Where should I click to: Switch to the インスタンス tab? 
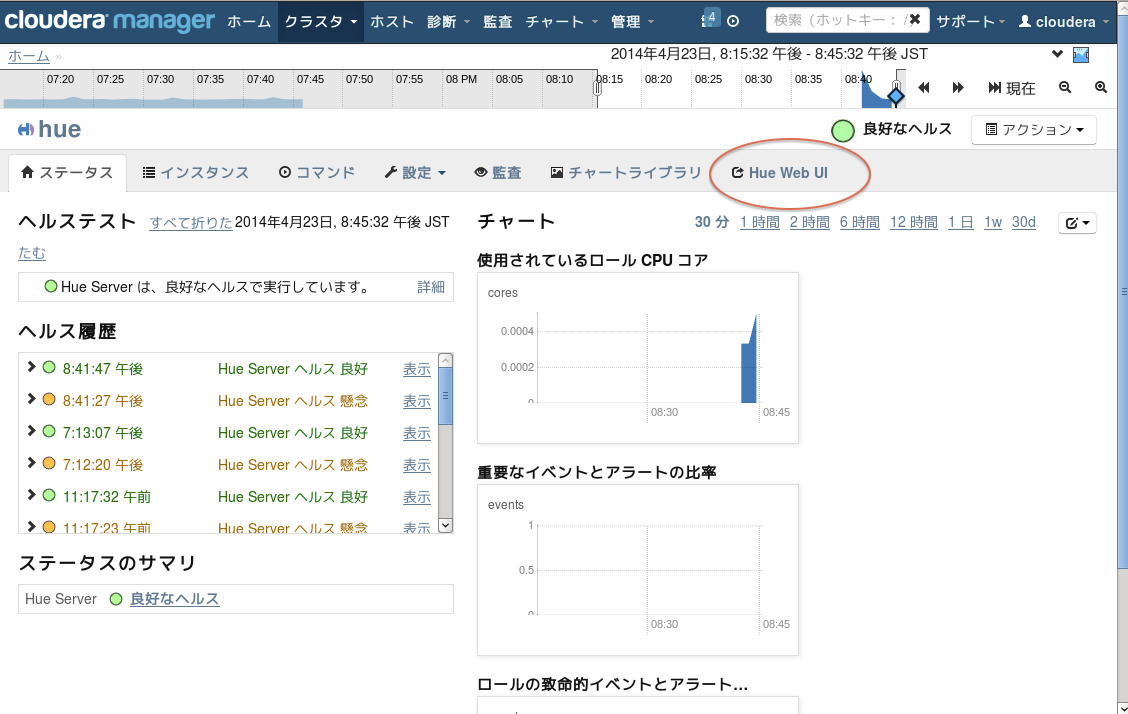pyautogui.click(x=196, y=173)
